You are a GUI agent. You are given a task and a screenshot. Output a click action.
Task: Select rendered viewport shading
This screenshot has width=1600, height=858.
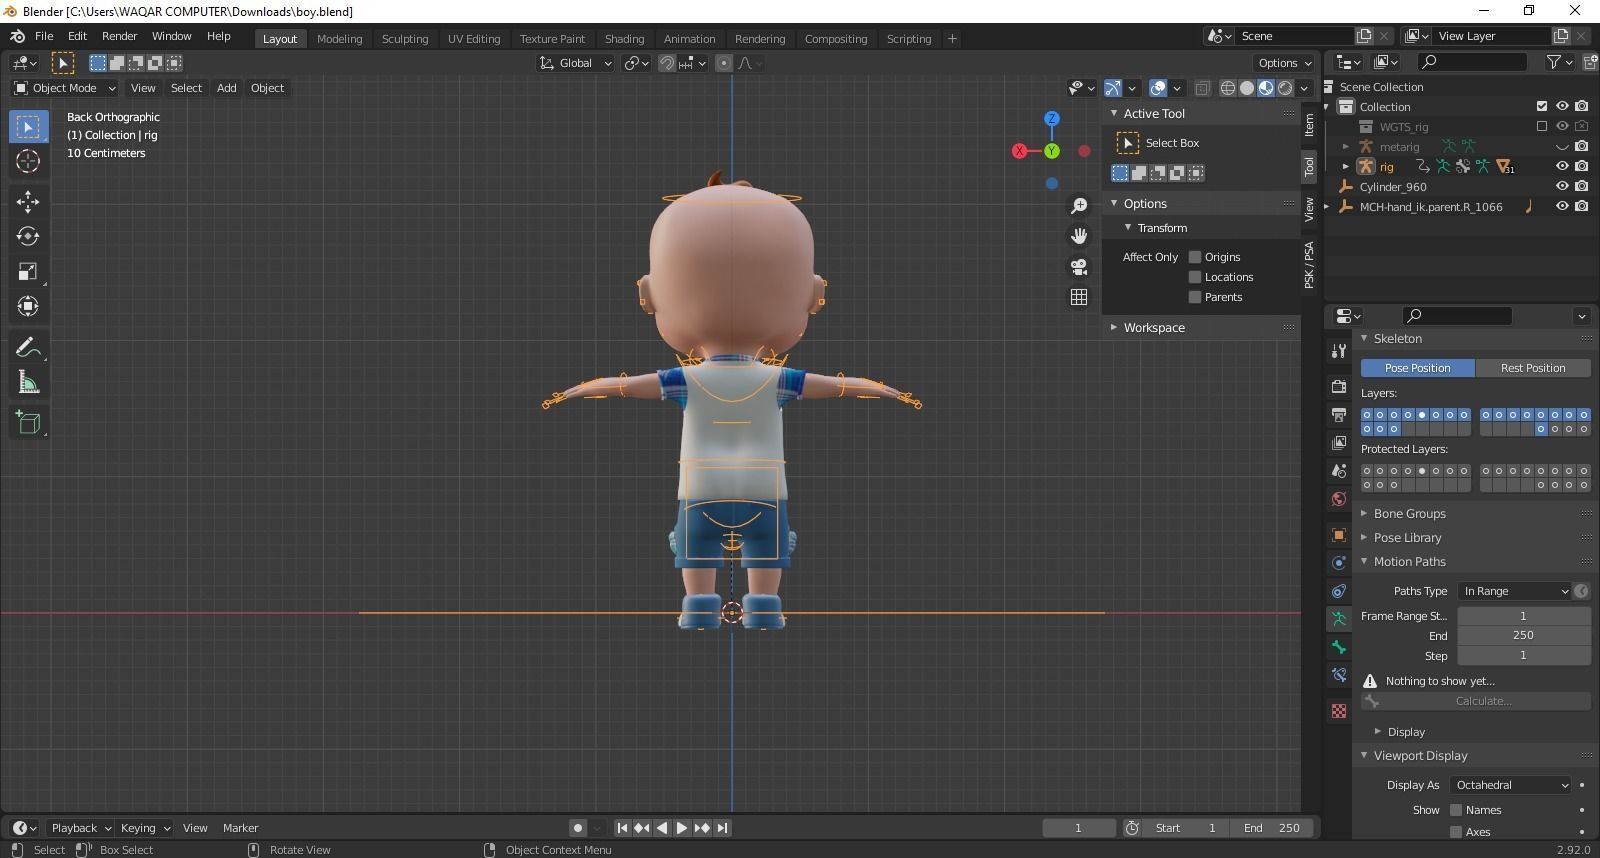coord(1285,88)
